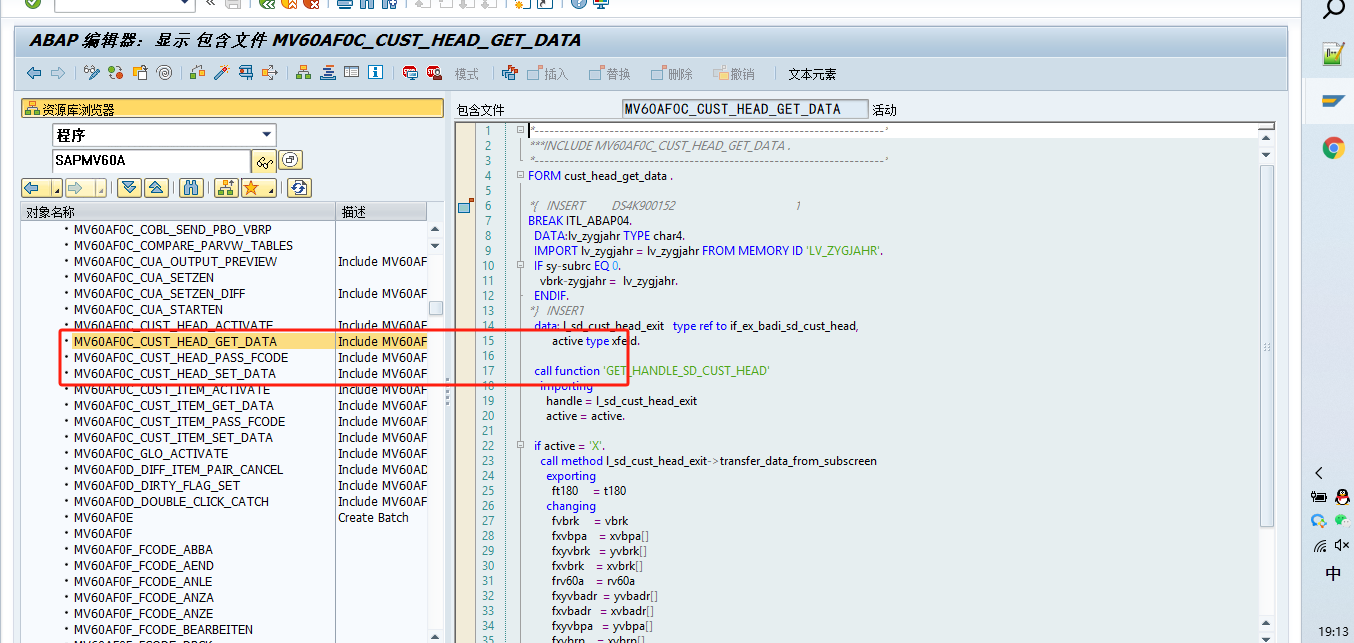Screen dimensions: 1354x643
Task: Click the SAPMV60A program name field
Action: pyautogui.click(x=151, y=160)
